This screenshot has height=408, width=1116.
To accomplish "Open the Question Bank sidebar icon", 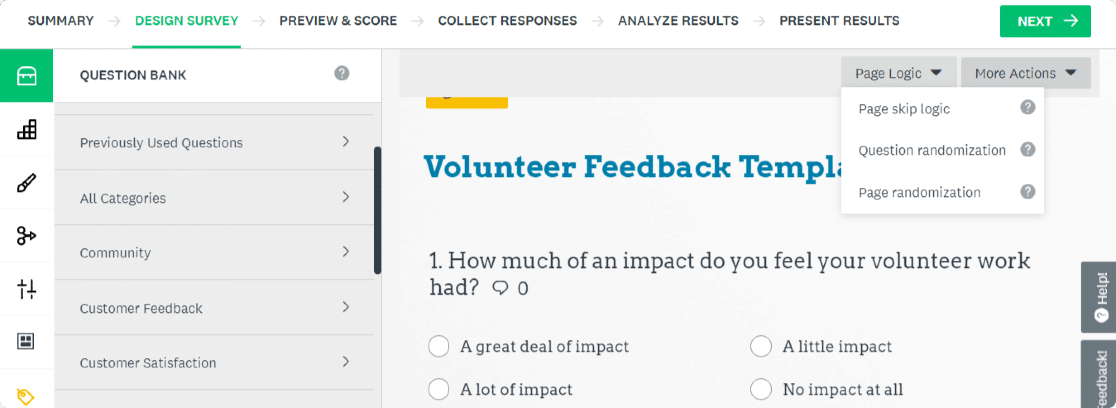I will 27,76.
